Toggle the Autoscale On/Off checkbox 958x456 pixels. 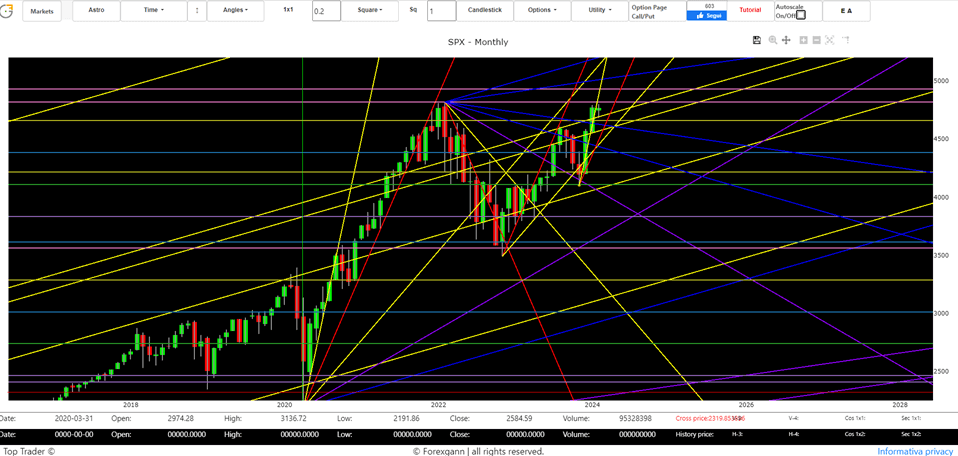point(800,15)
